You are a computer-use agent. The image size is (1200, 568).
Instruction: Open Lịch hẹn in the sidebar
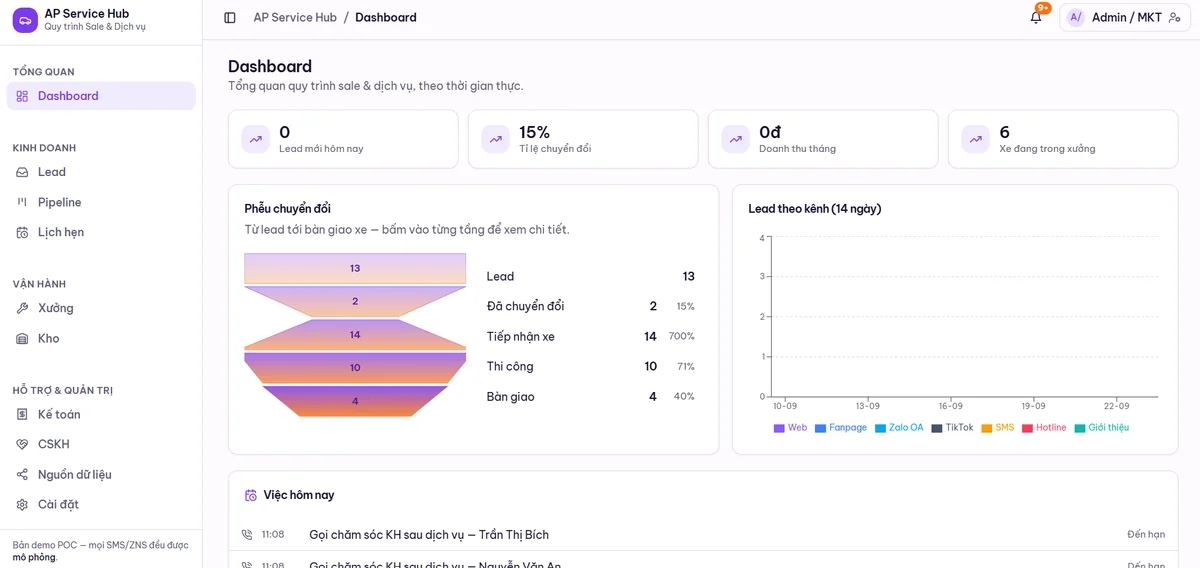point(101,232)
